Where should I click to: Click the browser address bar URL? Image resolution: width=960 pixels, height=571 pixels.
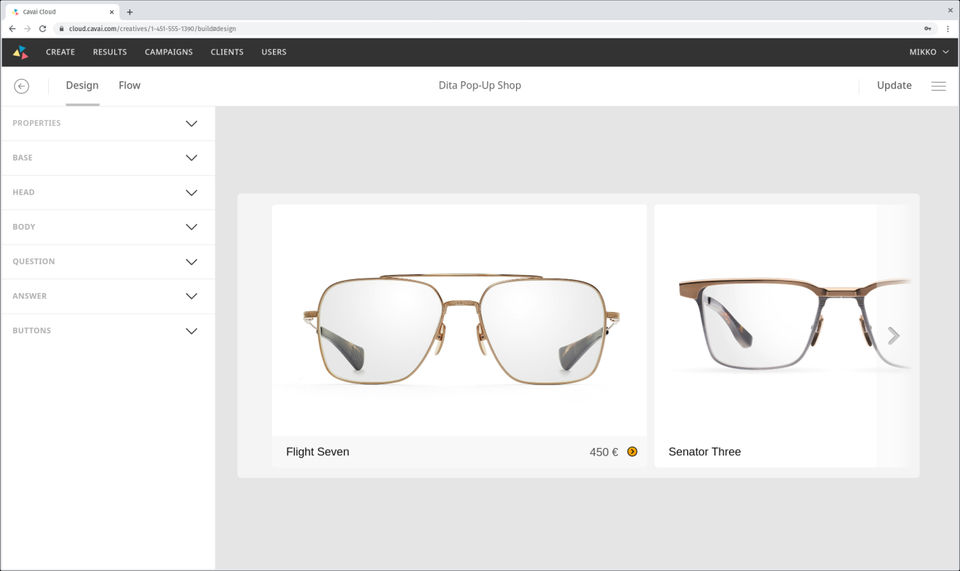(152, 29)
